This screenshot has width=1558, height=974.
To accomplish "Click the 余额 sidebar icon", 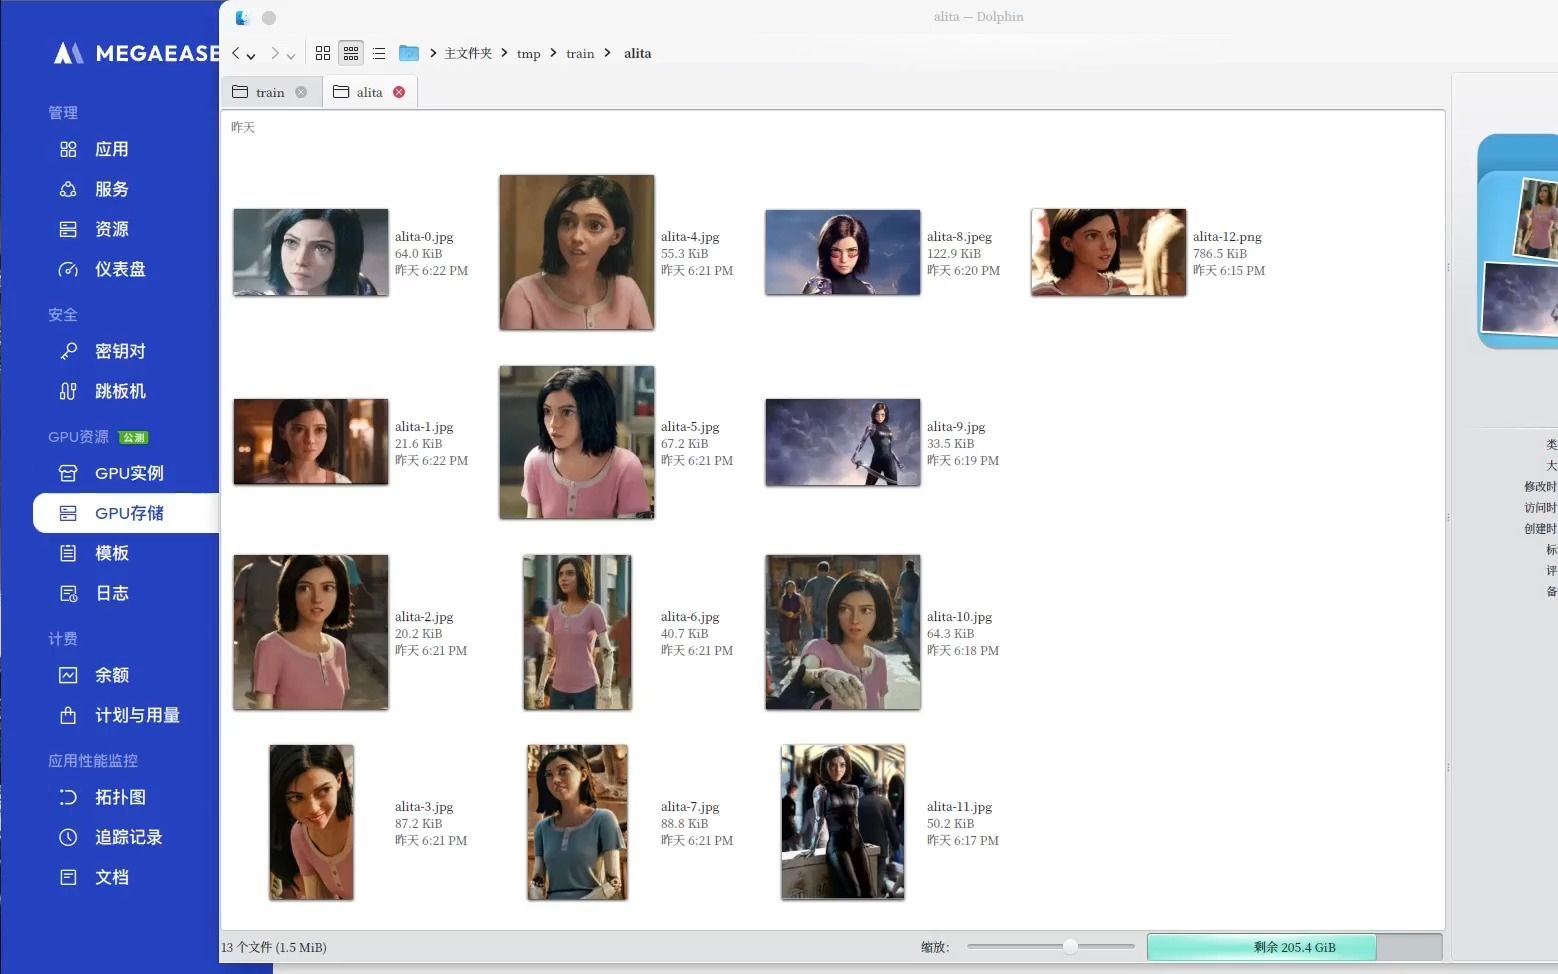I will [68, 675].
